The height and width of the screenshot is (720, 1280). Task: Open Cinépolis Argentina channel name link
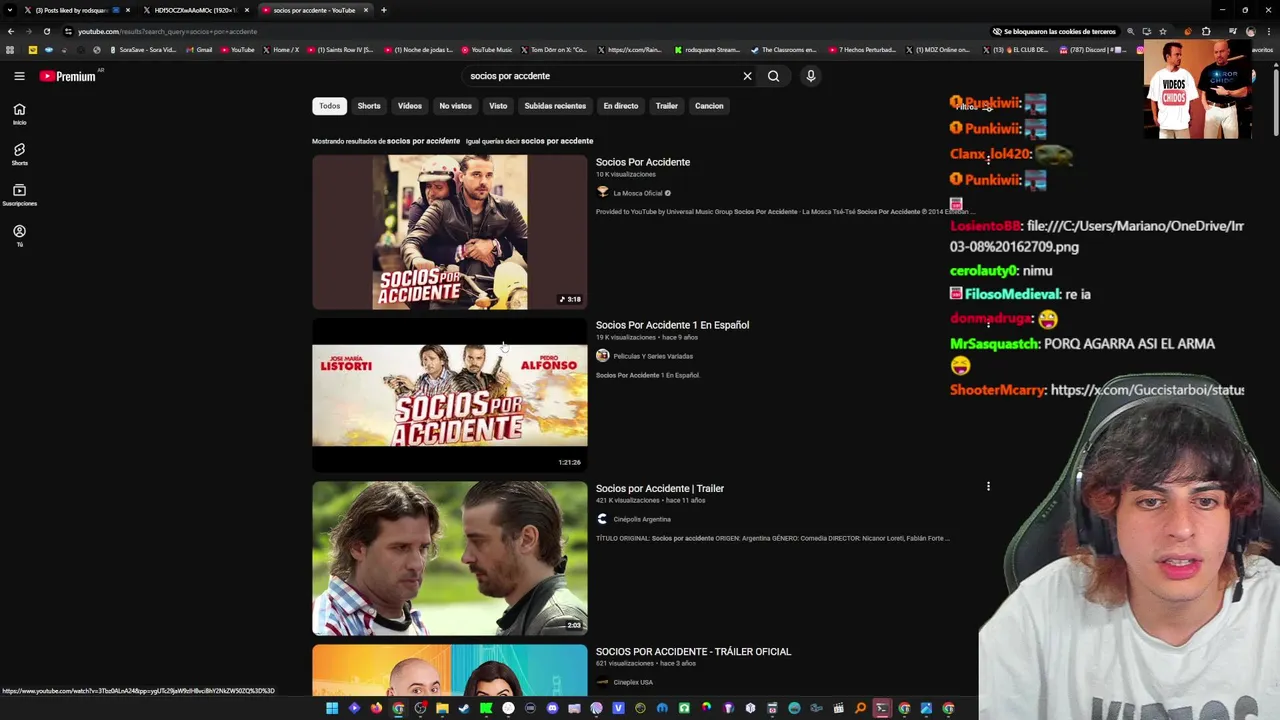pos(642,519)
